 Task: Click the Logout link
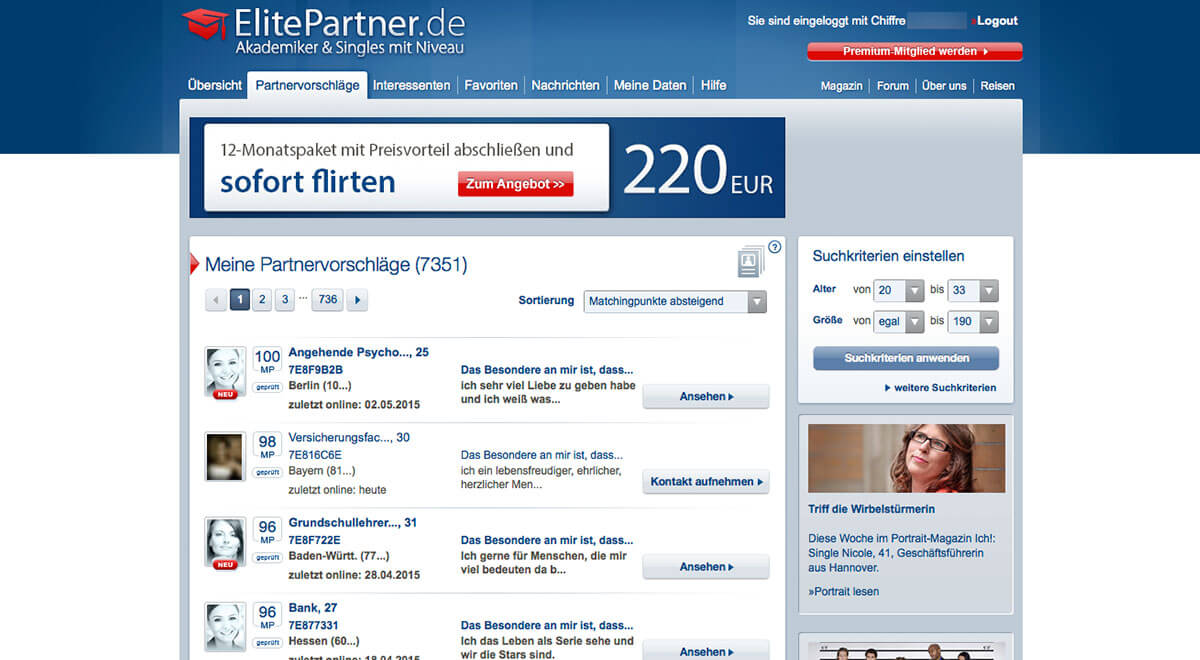(997, 21)
